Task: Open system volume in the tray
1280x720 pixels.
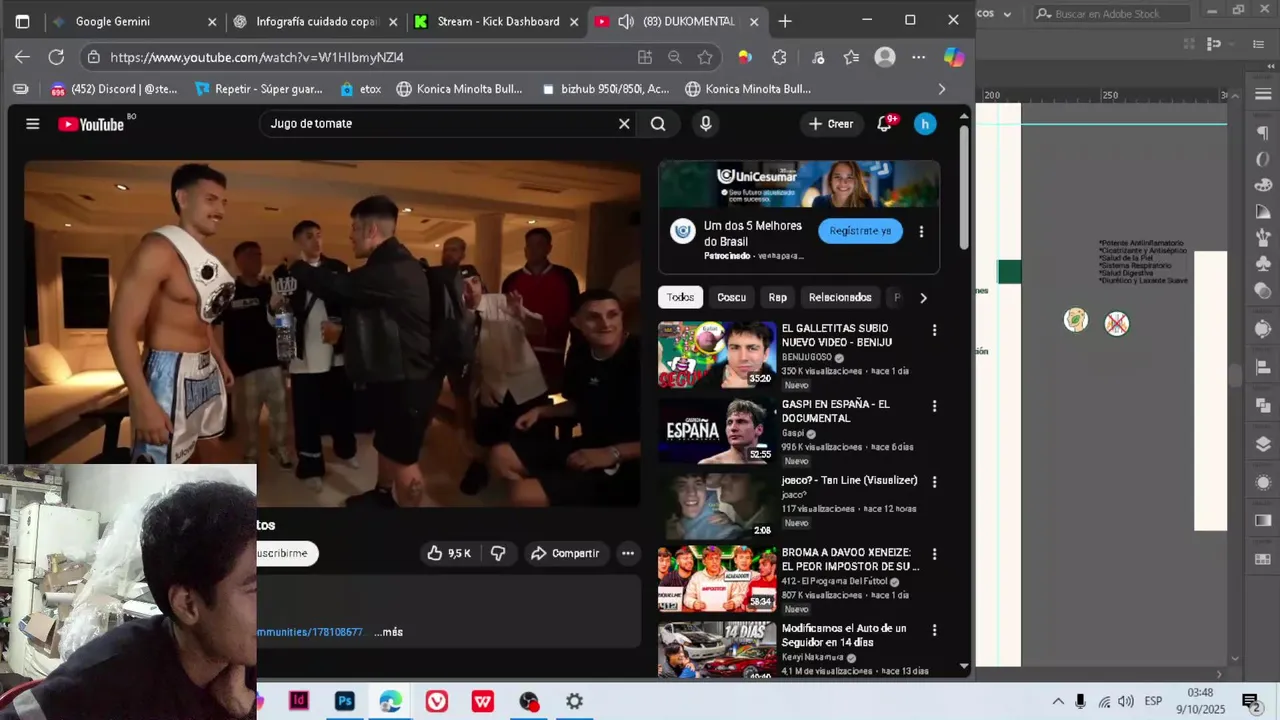Action: point(1126,701)
